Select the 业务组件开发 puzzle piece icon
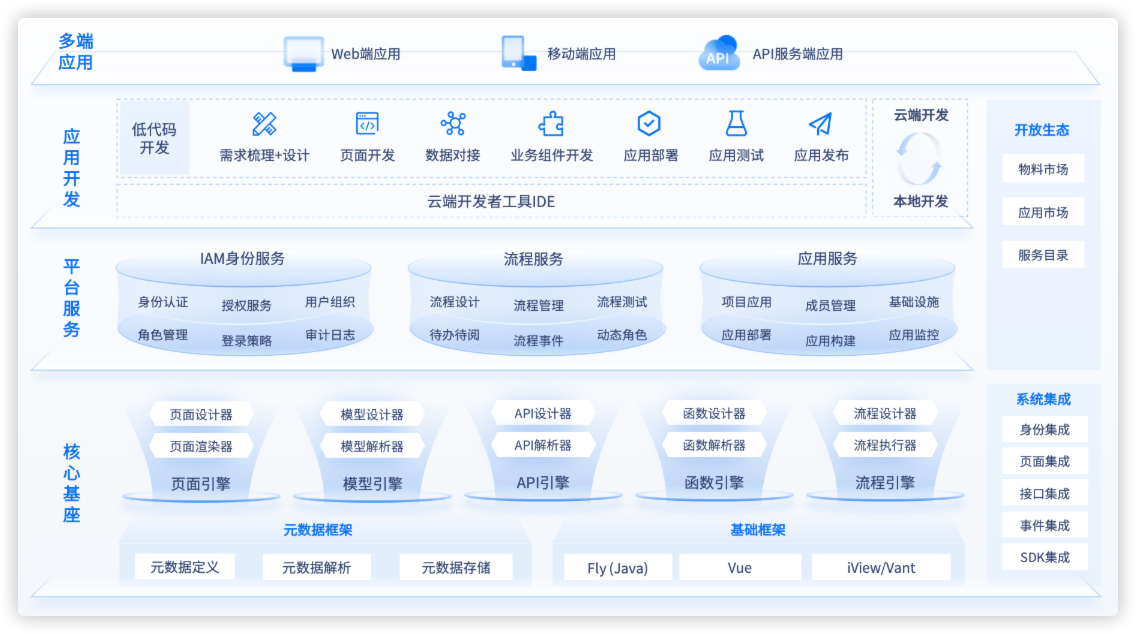The height and width of the screenshot is (634, 1136). tap(551, 124)
